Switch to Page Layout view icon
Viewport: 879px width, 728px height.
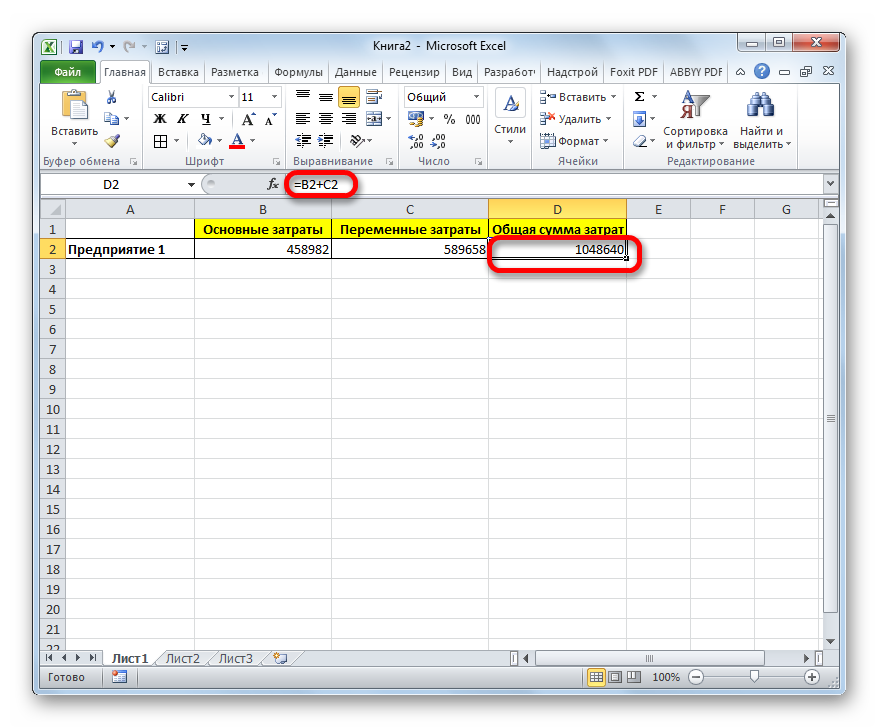pos(615,677)
